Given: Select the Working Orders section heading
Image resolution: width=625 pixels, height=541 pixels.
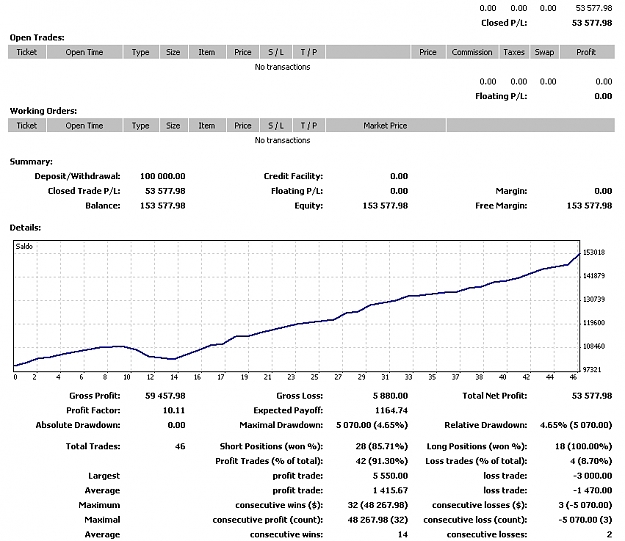Looking at the screenshot, I should coord(43,111).
